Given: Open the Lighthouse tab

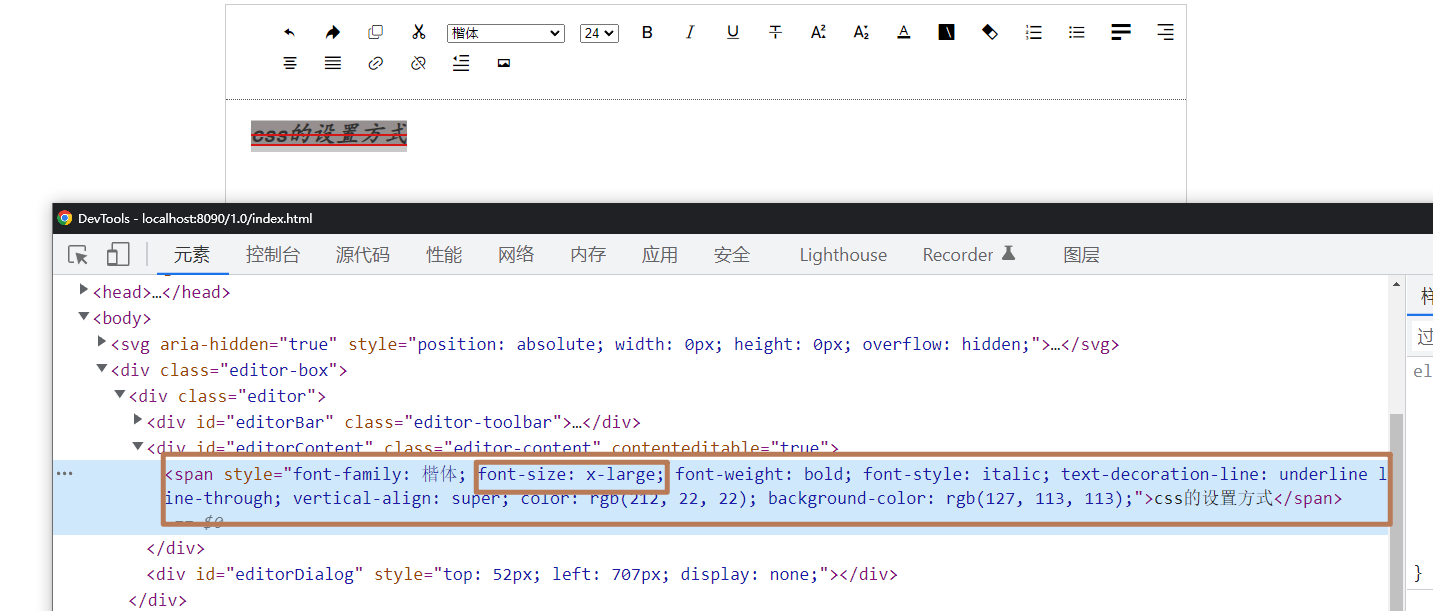Looking at the screenshot, I should (x=843, y=255).
